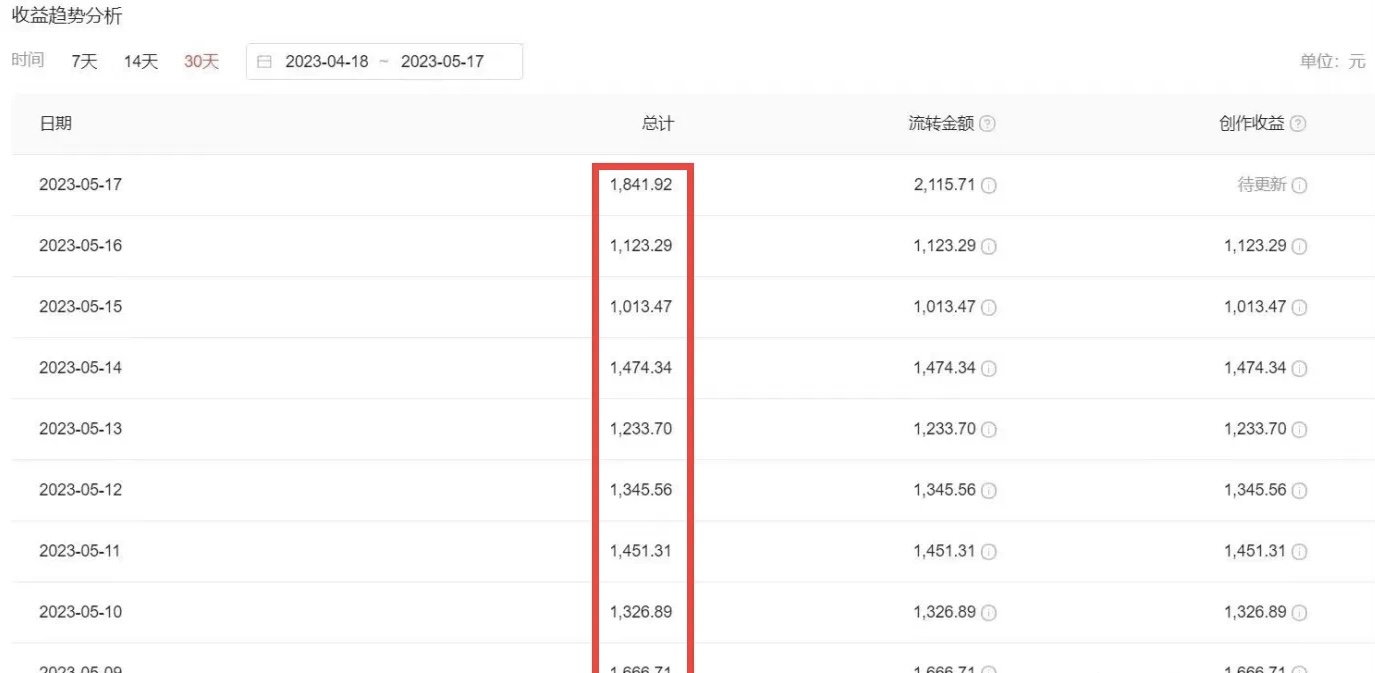Image resolution: width=1375 pixels, height=673 pixels.
Task: Select the 14天 time filter
Action: [140, 60]
